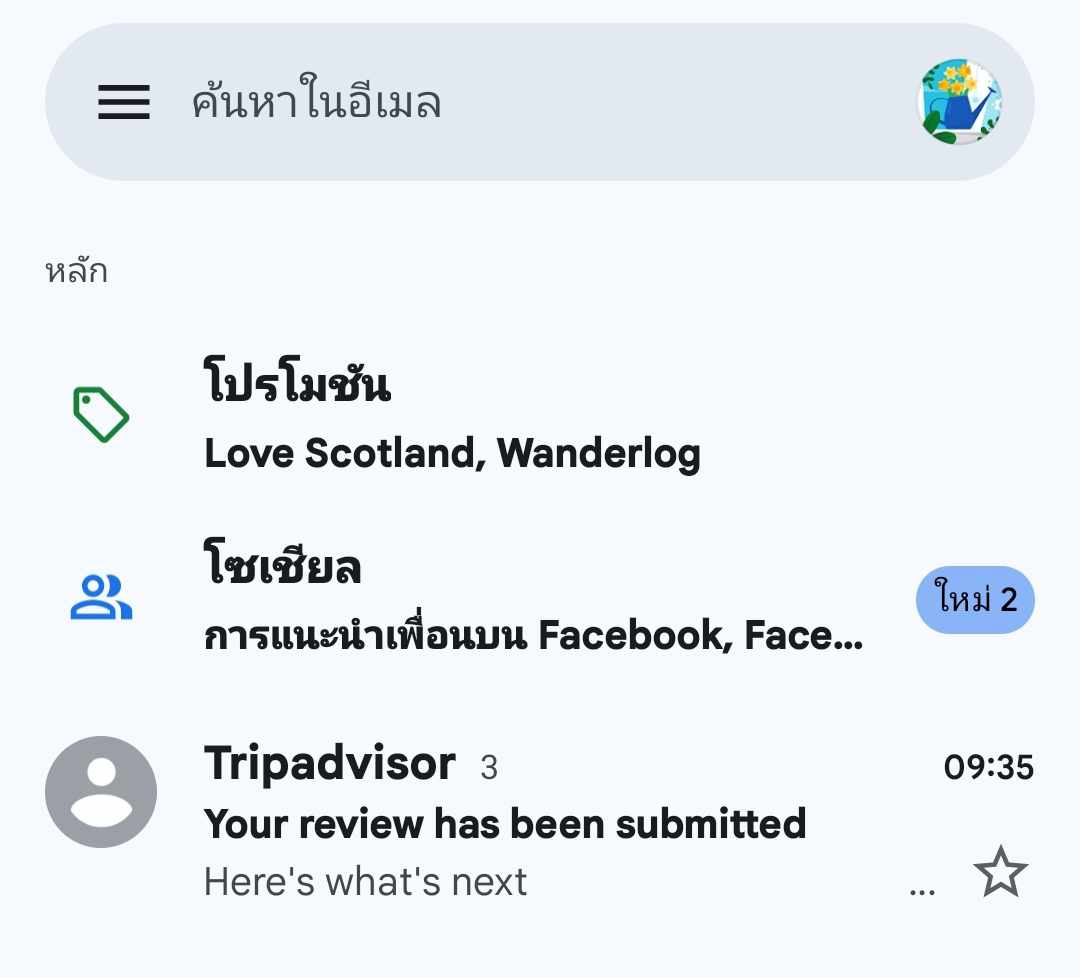Click the Love Scotland, Wanderlog preview text
The width and height of the screenshot is (1080, 978).
tap(453, 454)
